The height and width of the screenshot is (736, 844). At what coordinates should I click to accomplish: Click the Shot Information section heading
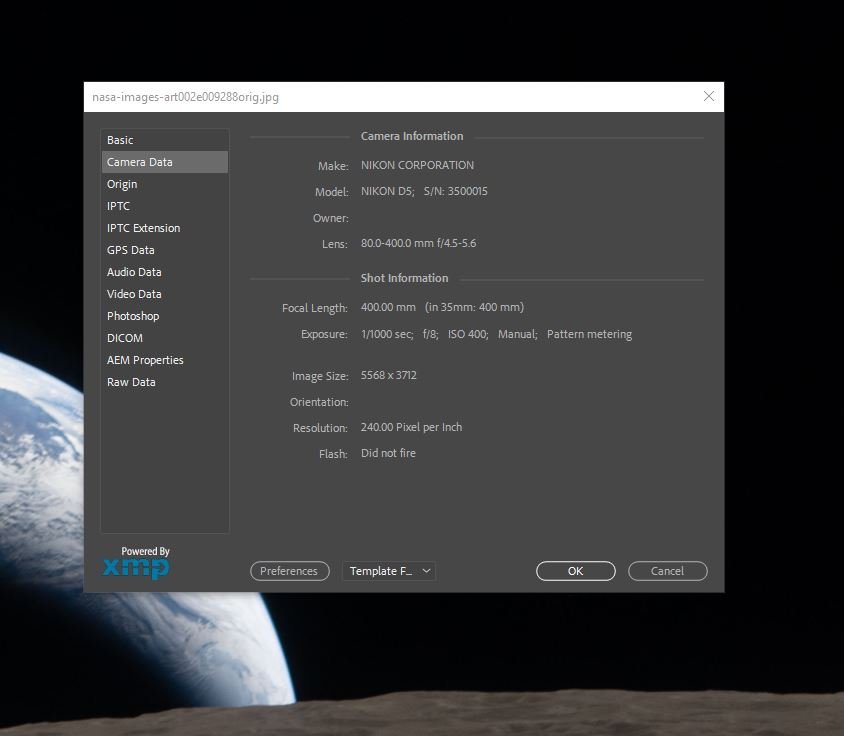[404, 278]
